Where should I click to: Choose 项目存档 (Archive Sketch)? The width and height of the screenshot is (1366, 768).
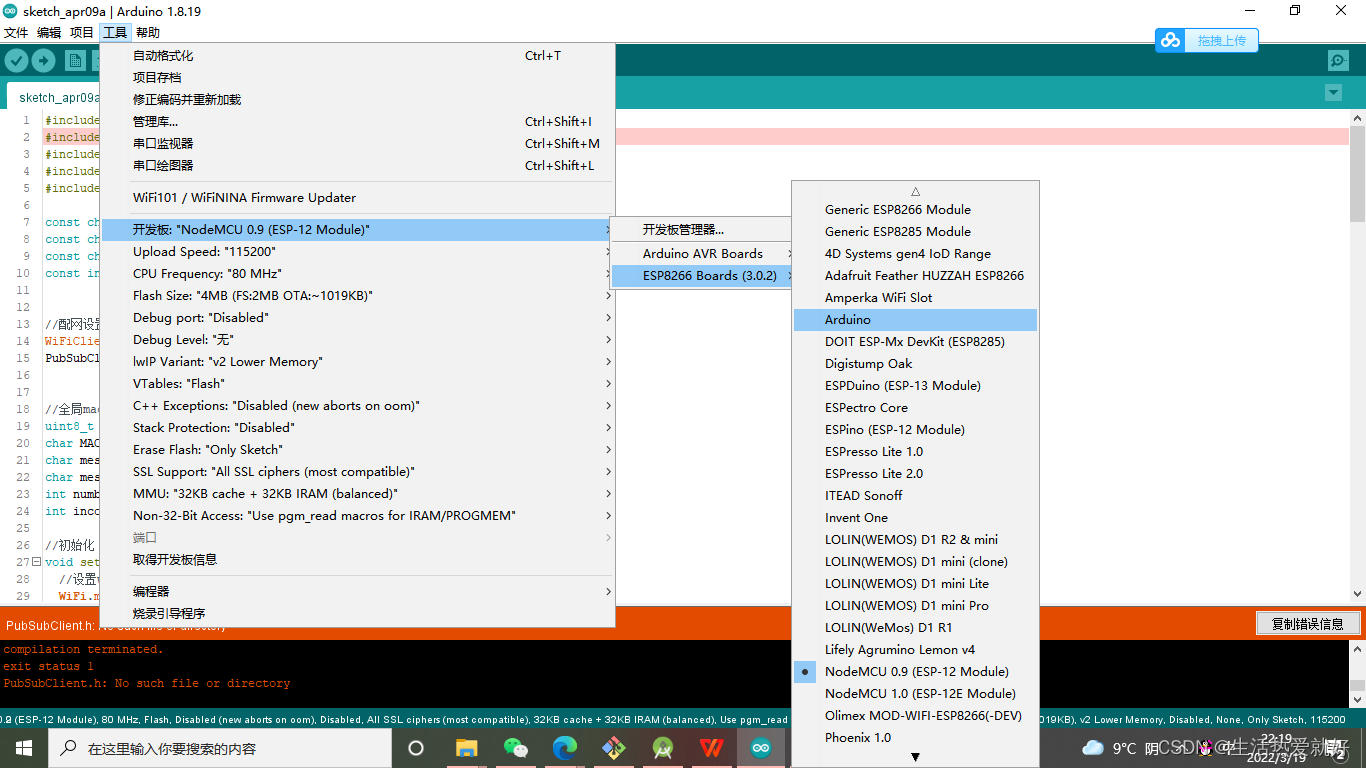[357, 77]
